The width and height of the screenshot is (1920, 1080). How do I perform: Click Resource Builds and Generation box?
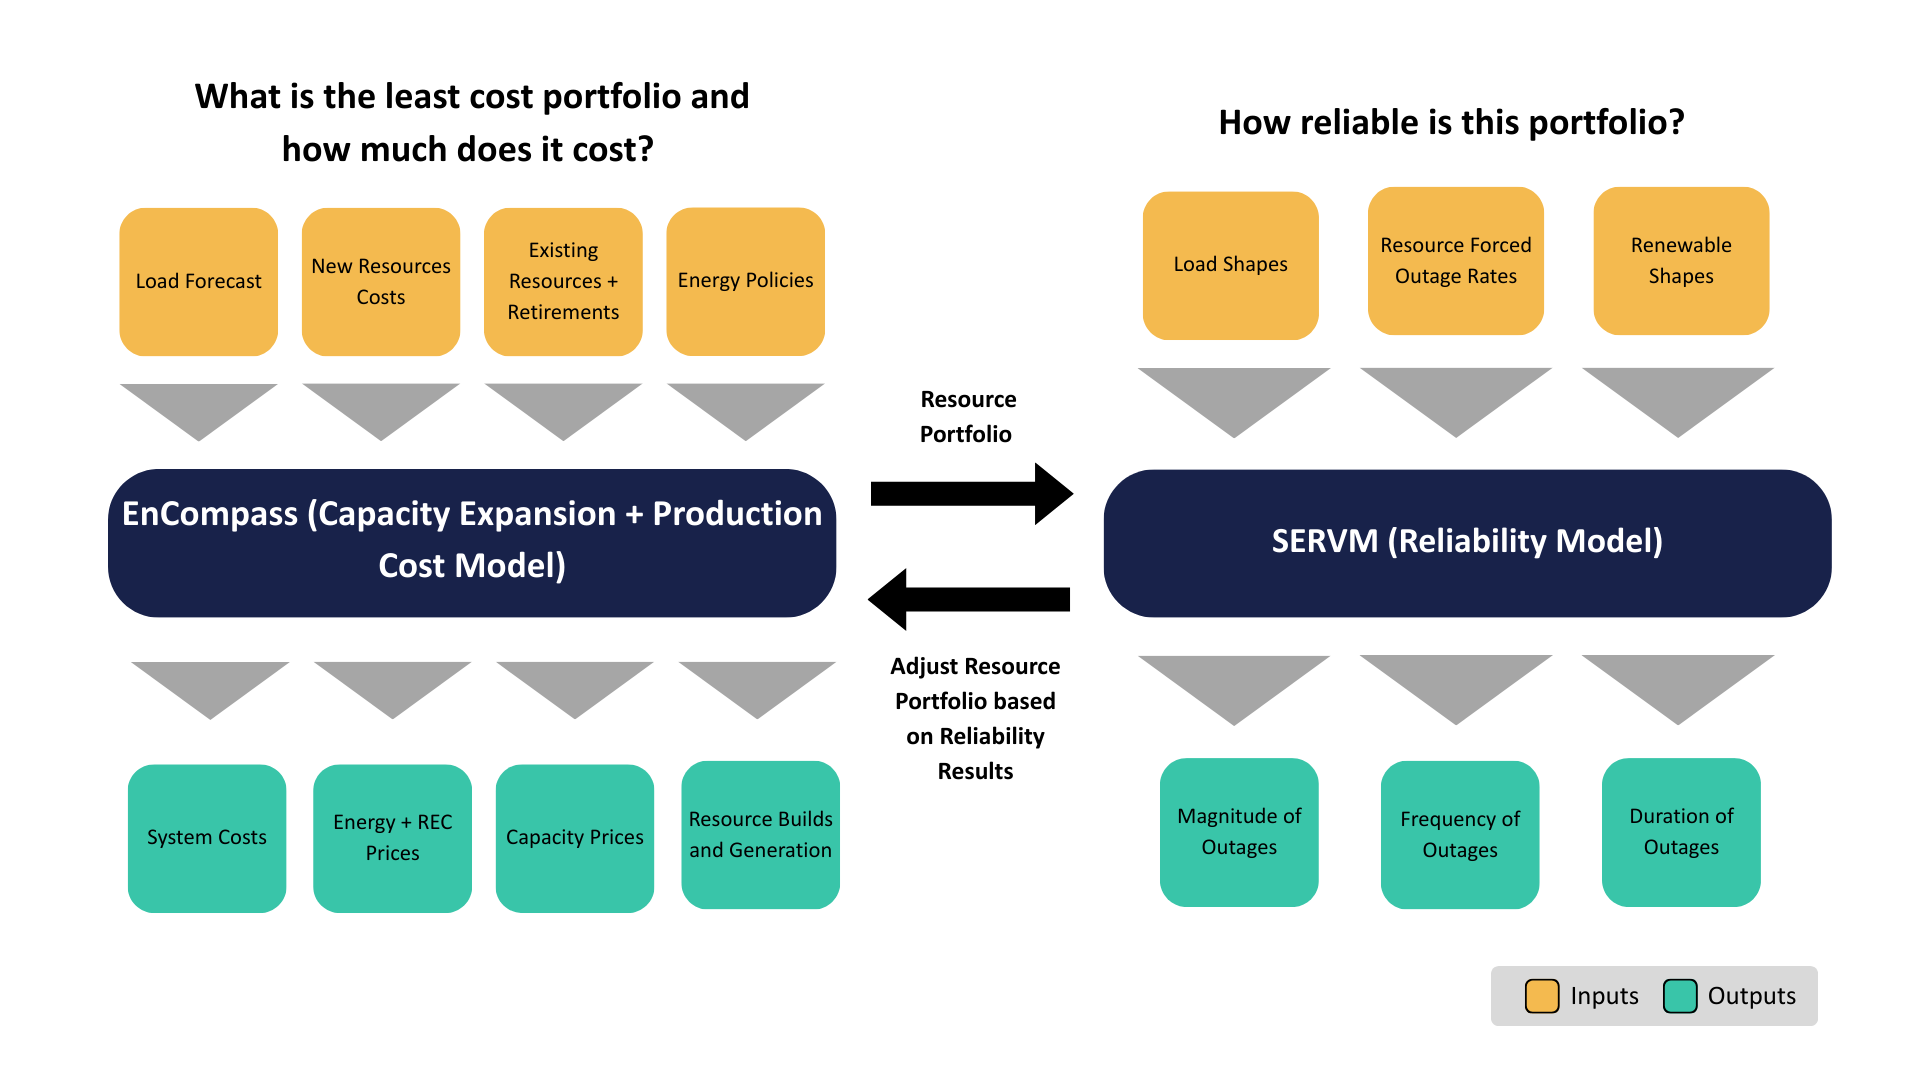point(760,834)
